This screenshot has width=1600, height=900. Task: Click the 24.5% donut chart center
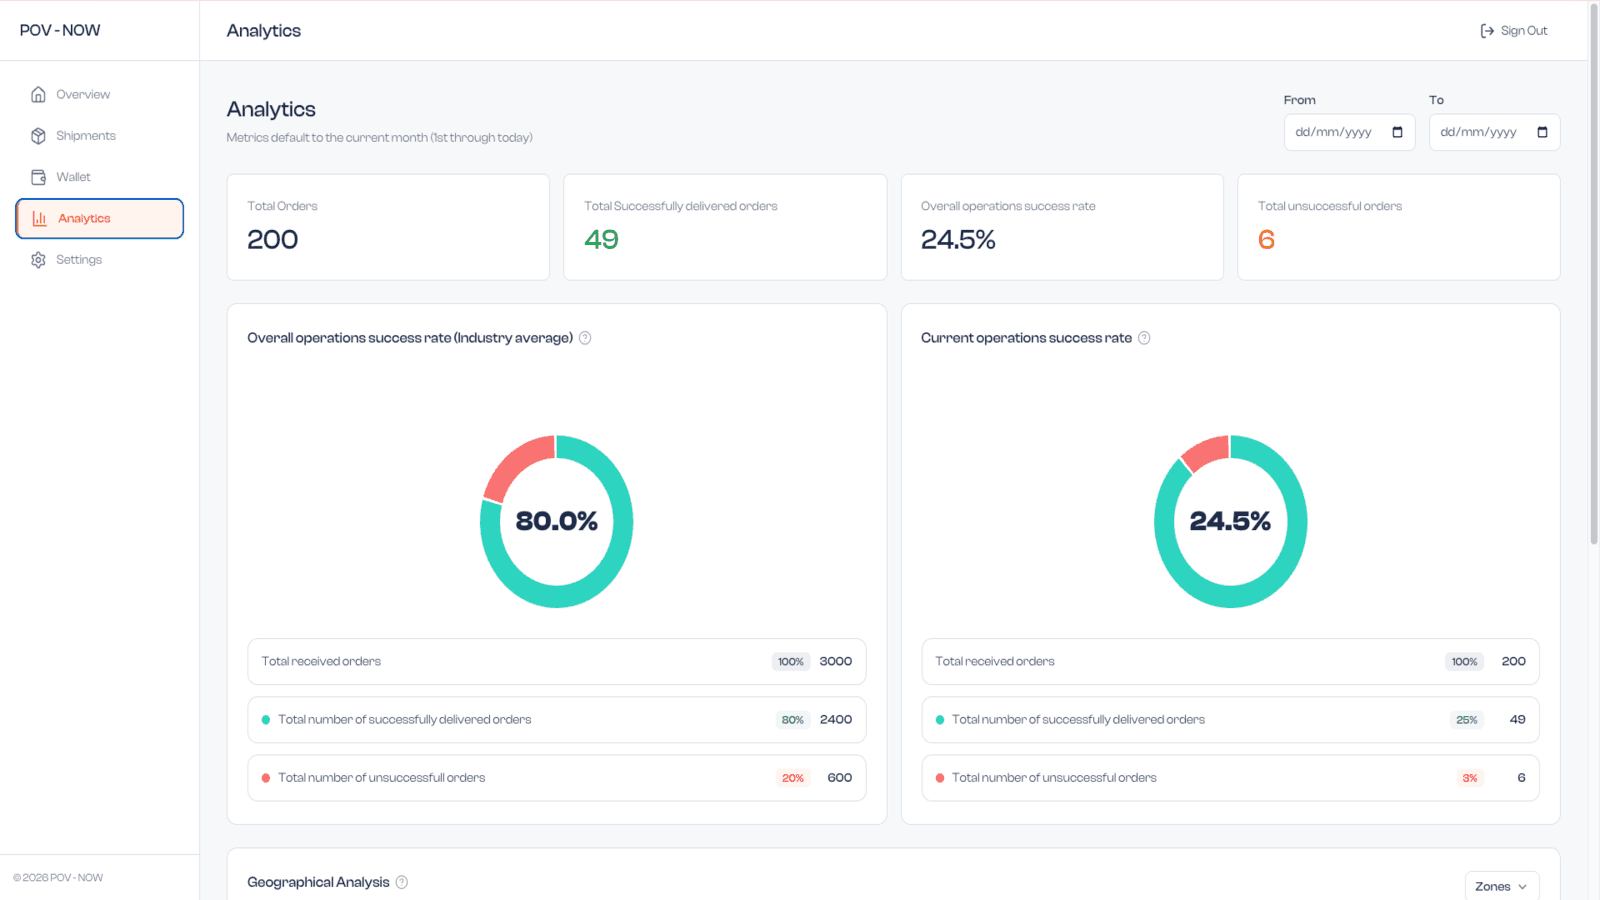[1230, 521]
